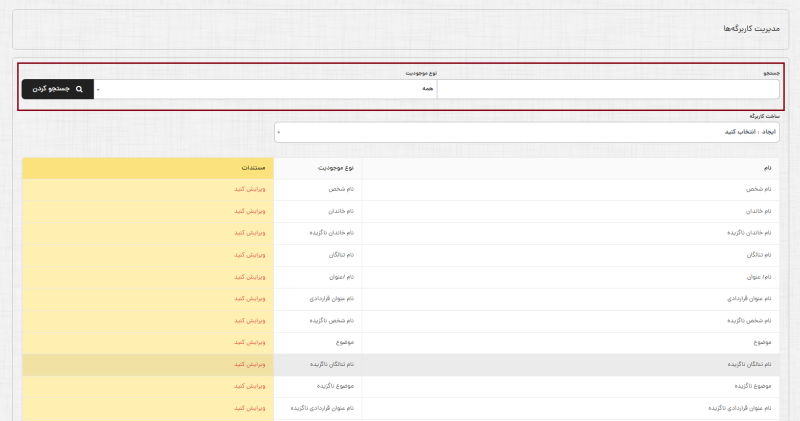Click the magnifier icon on the search button
Image resolution: width=800 pixels, height=421 pixels.
[x=80, y=90]
